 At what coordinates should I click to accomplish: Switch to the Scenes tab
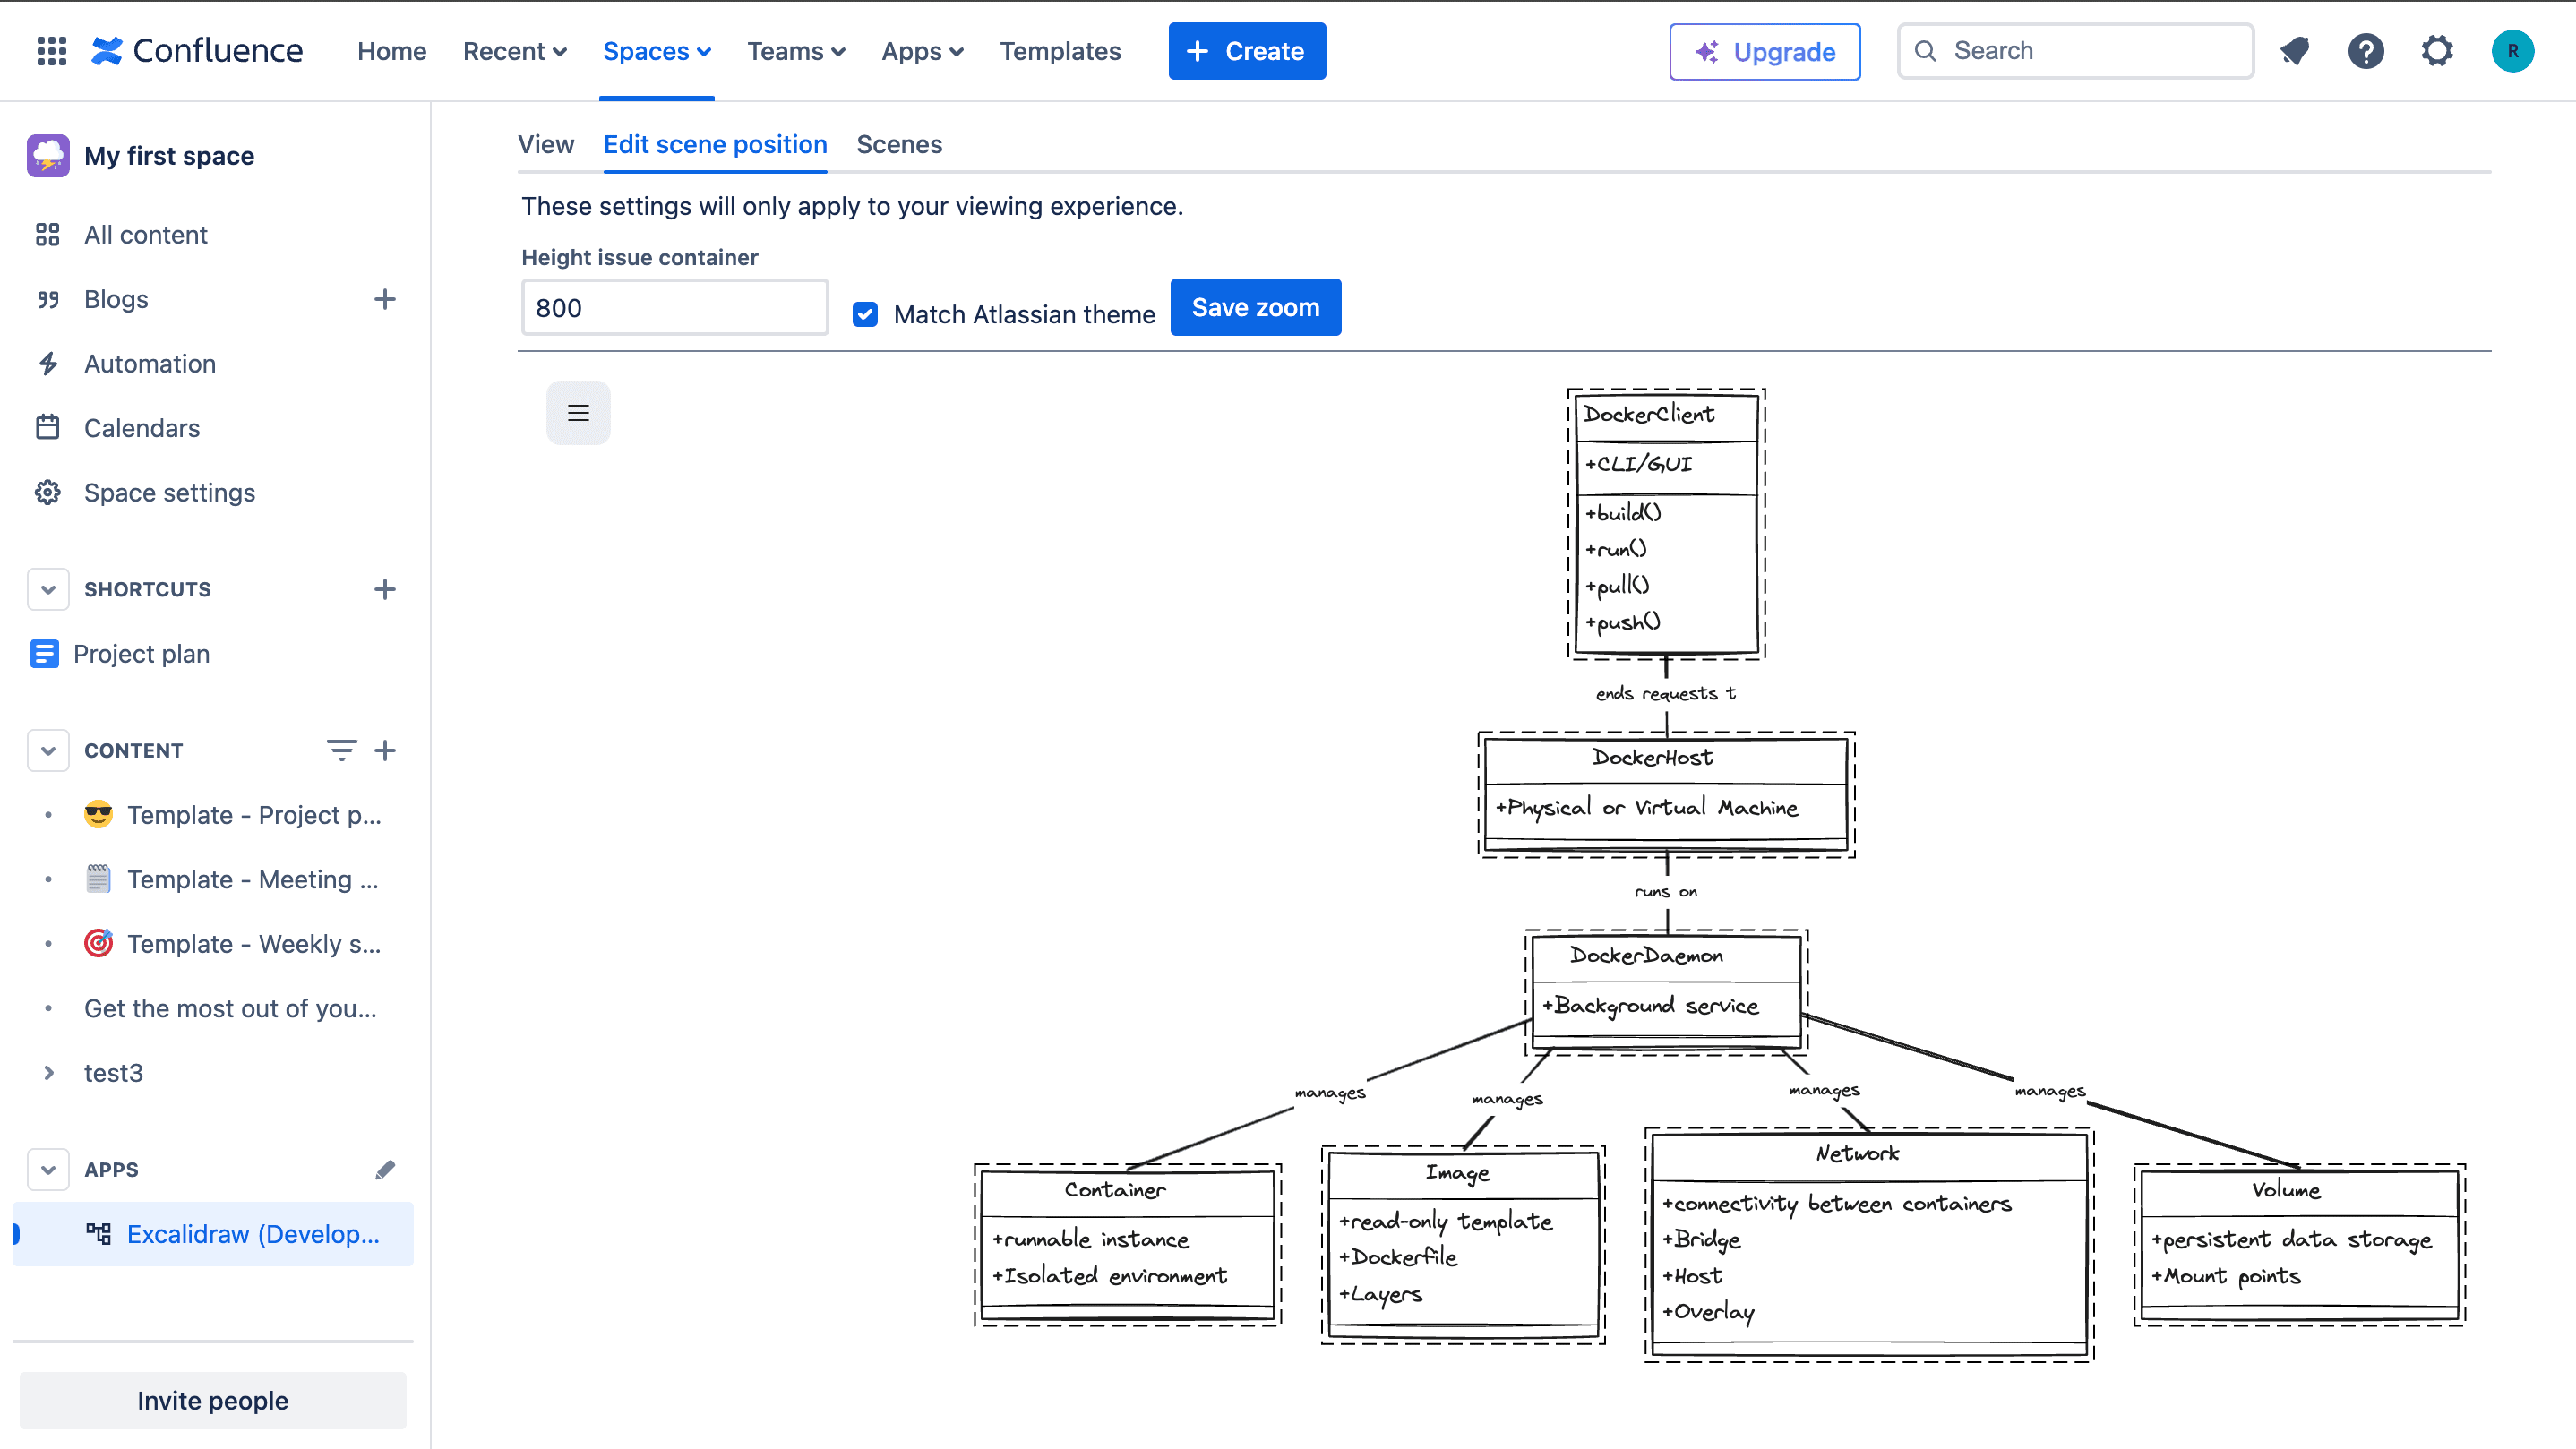[x=899, y=144]
